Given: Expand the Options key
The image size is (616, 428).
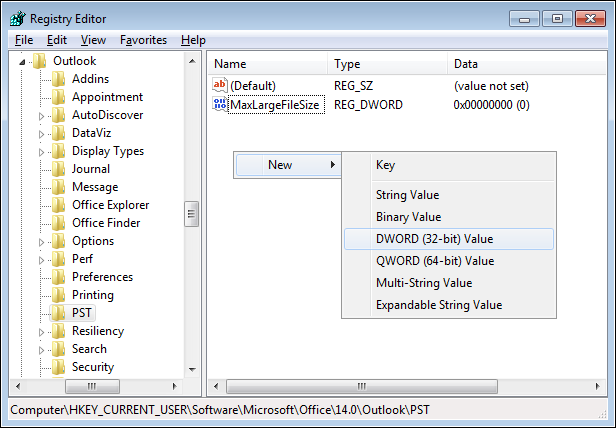Looking at the screenshot, I should (41, 242).
